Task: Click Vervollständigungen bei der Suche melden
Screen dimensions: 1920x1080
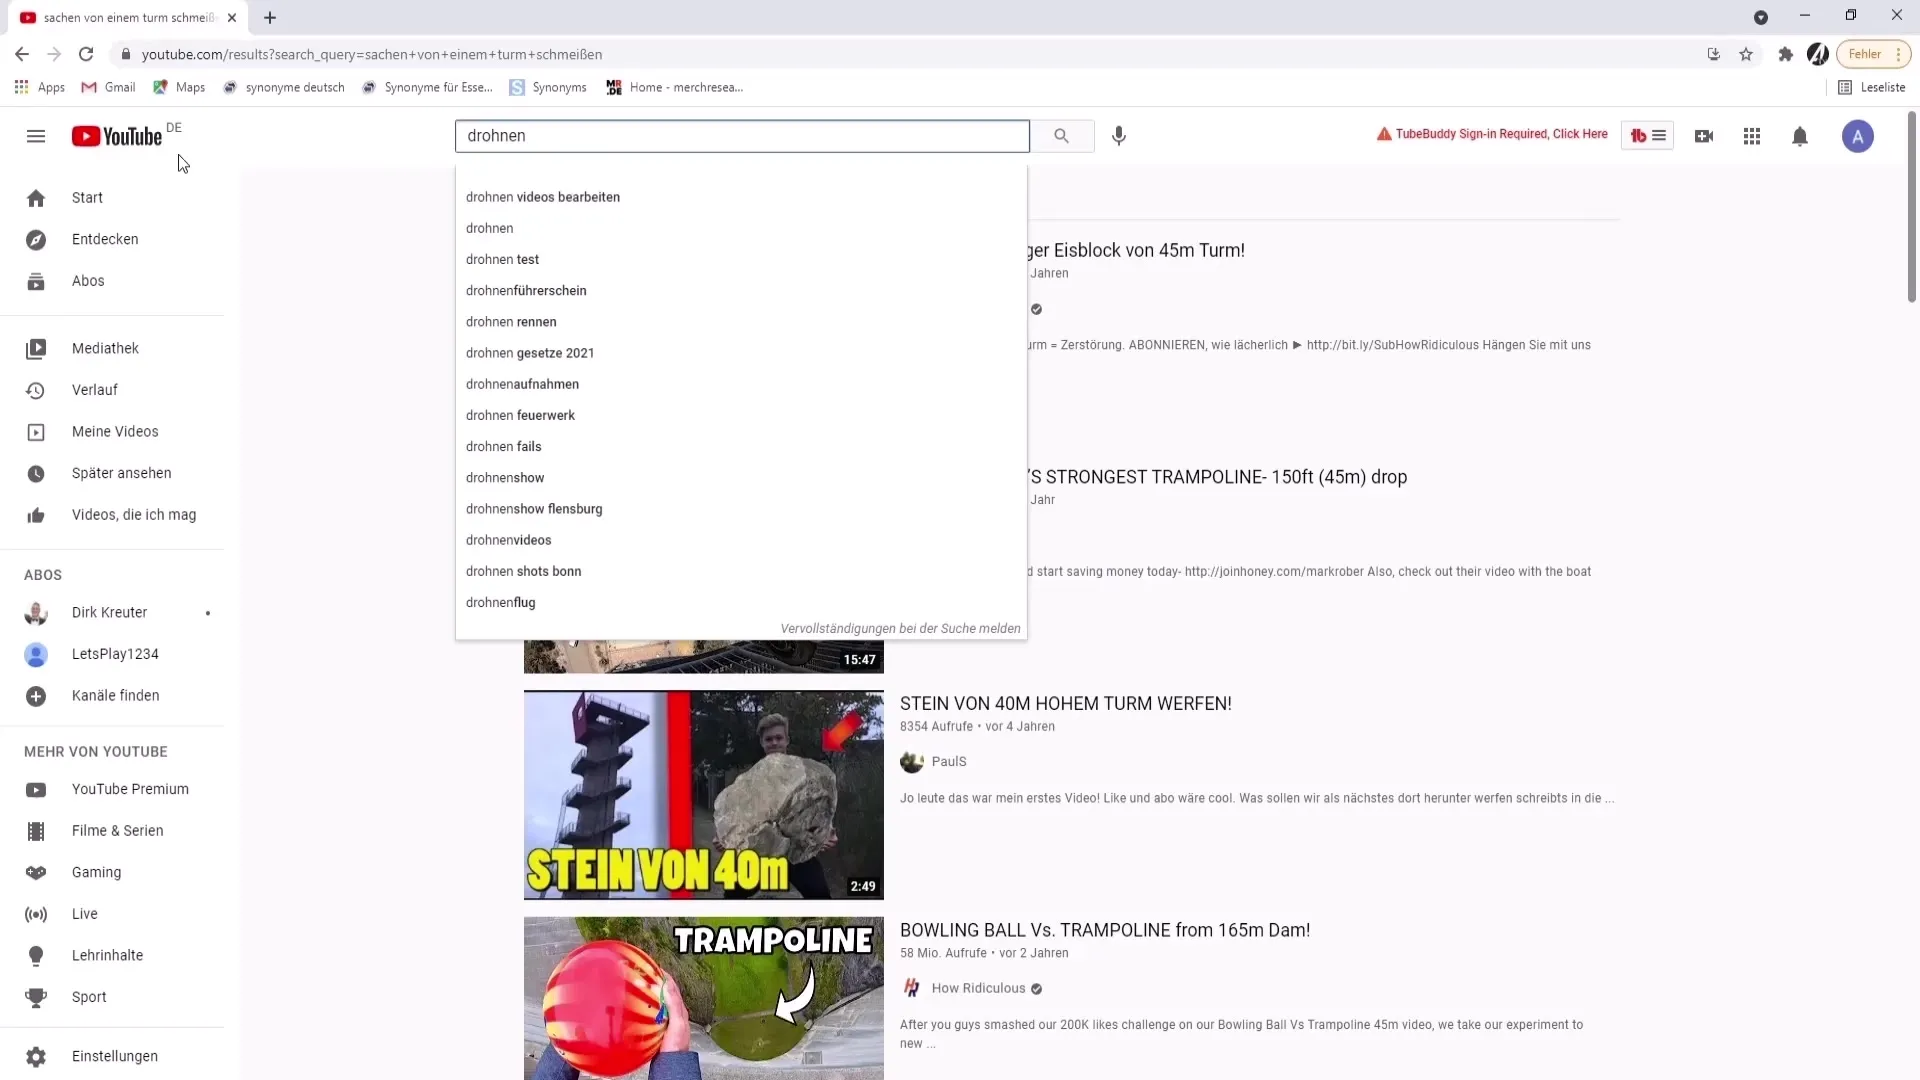Action: coord(900,629)
